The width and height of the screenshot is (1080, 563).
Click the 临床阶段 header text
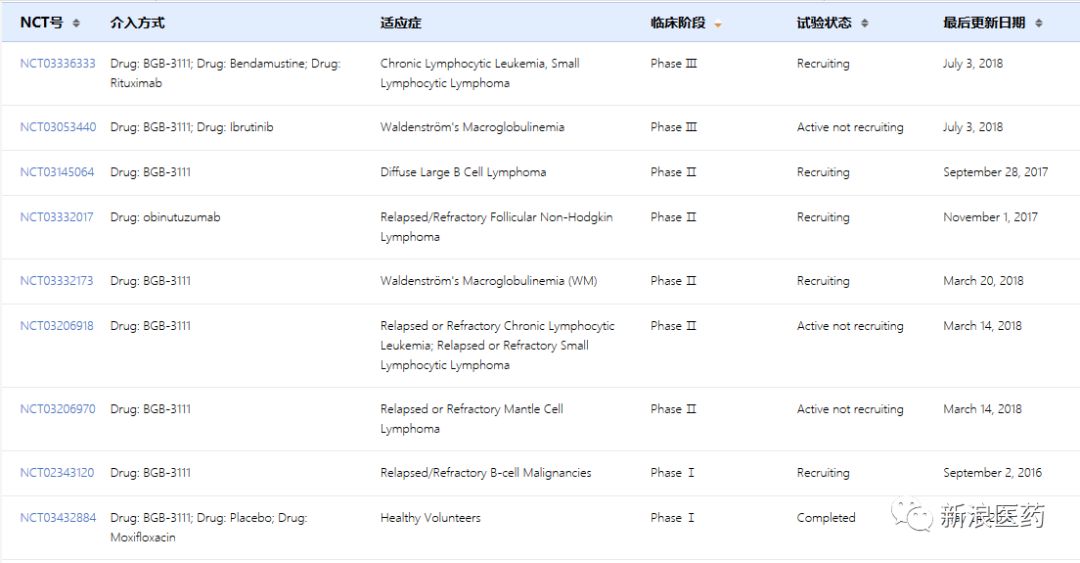point(678,23)
